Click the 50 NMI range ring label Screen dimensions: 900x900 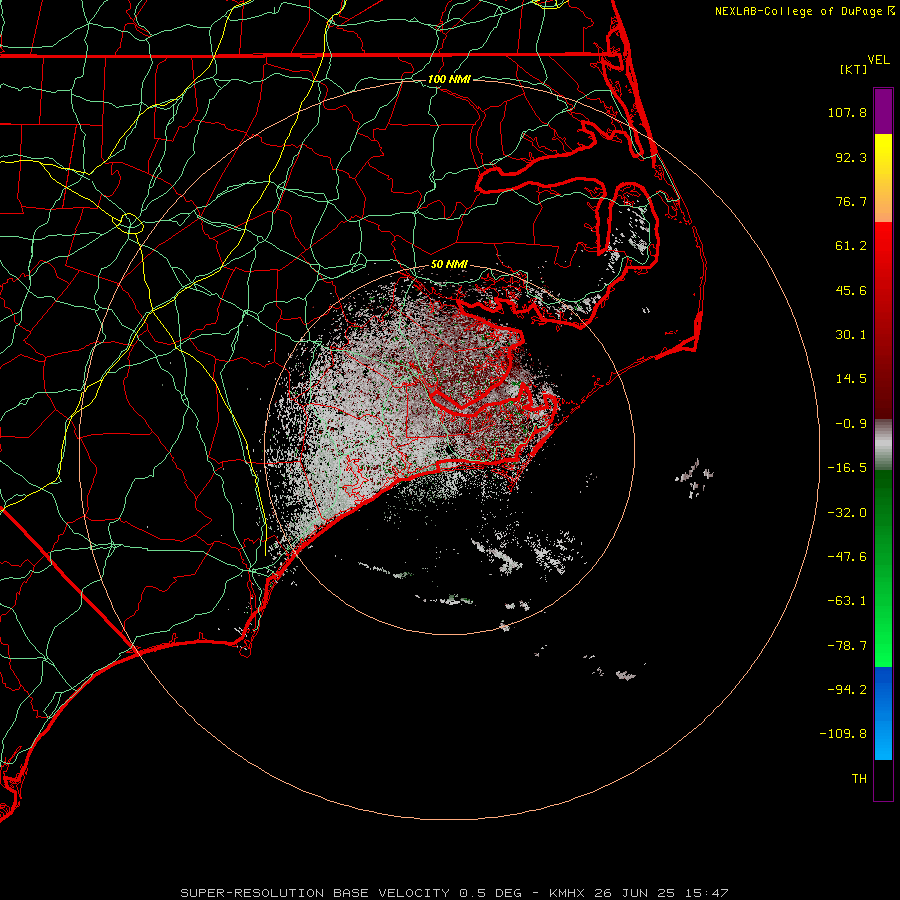[449, 264]
